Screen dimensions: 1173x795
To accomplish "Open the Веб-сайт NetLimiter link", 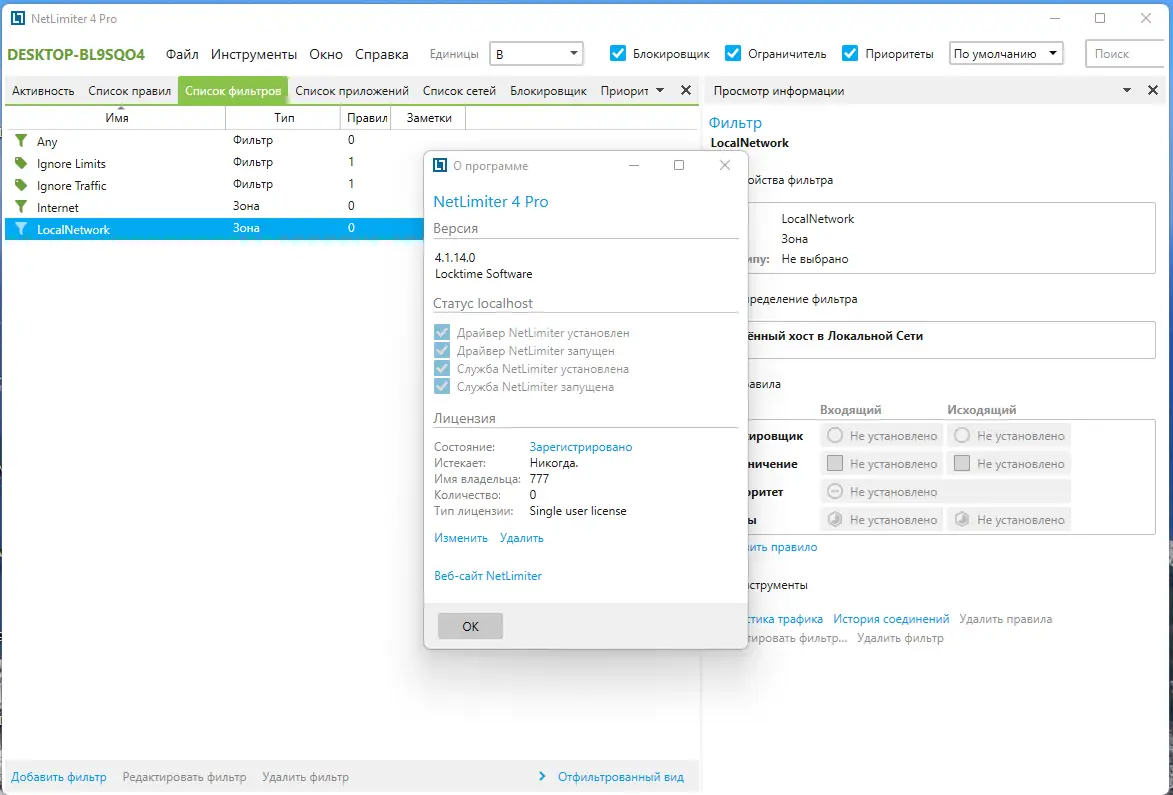I will coord(488,575).
